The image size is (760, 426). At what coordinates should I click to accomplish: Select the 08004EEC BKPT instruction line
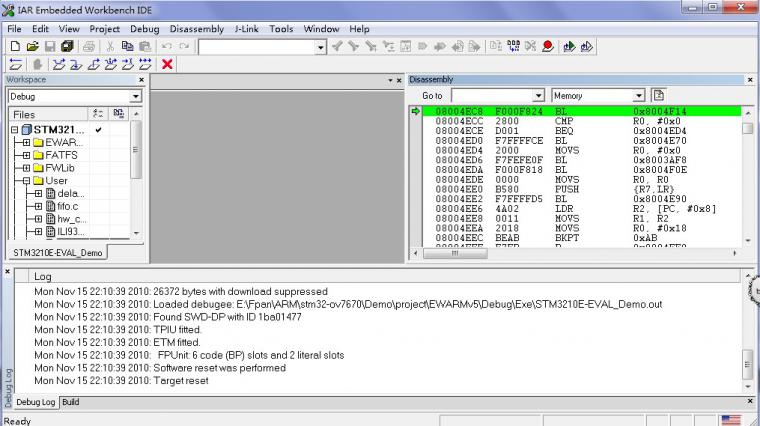(x=582, y=238)
